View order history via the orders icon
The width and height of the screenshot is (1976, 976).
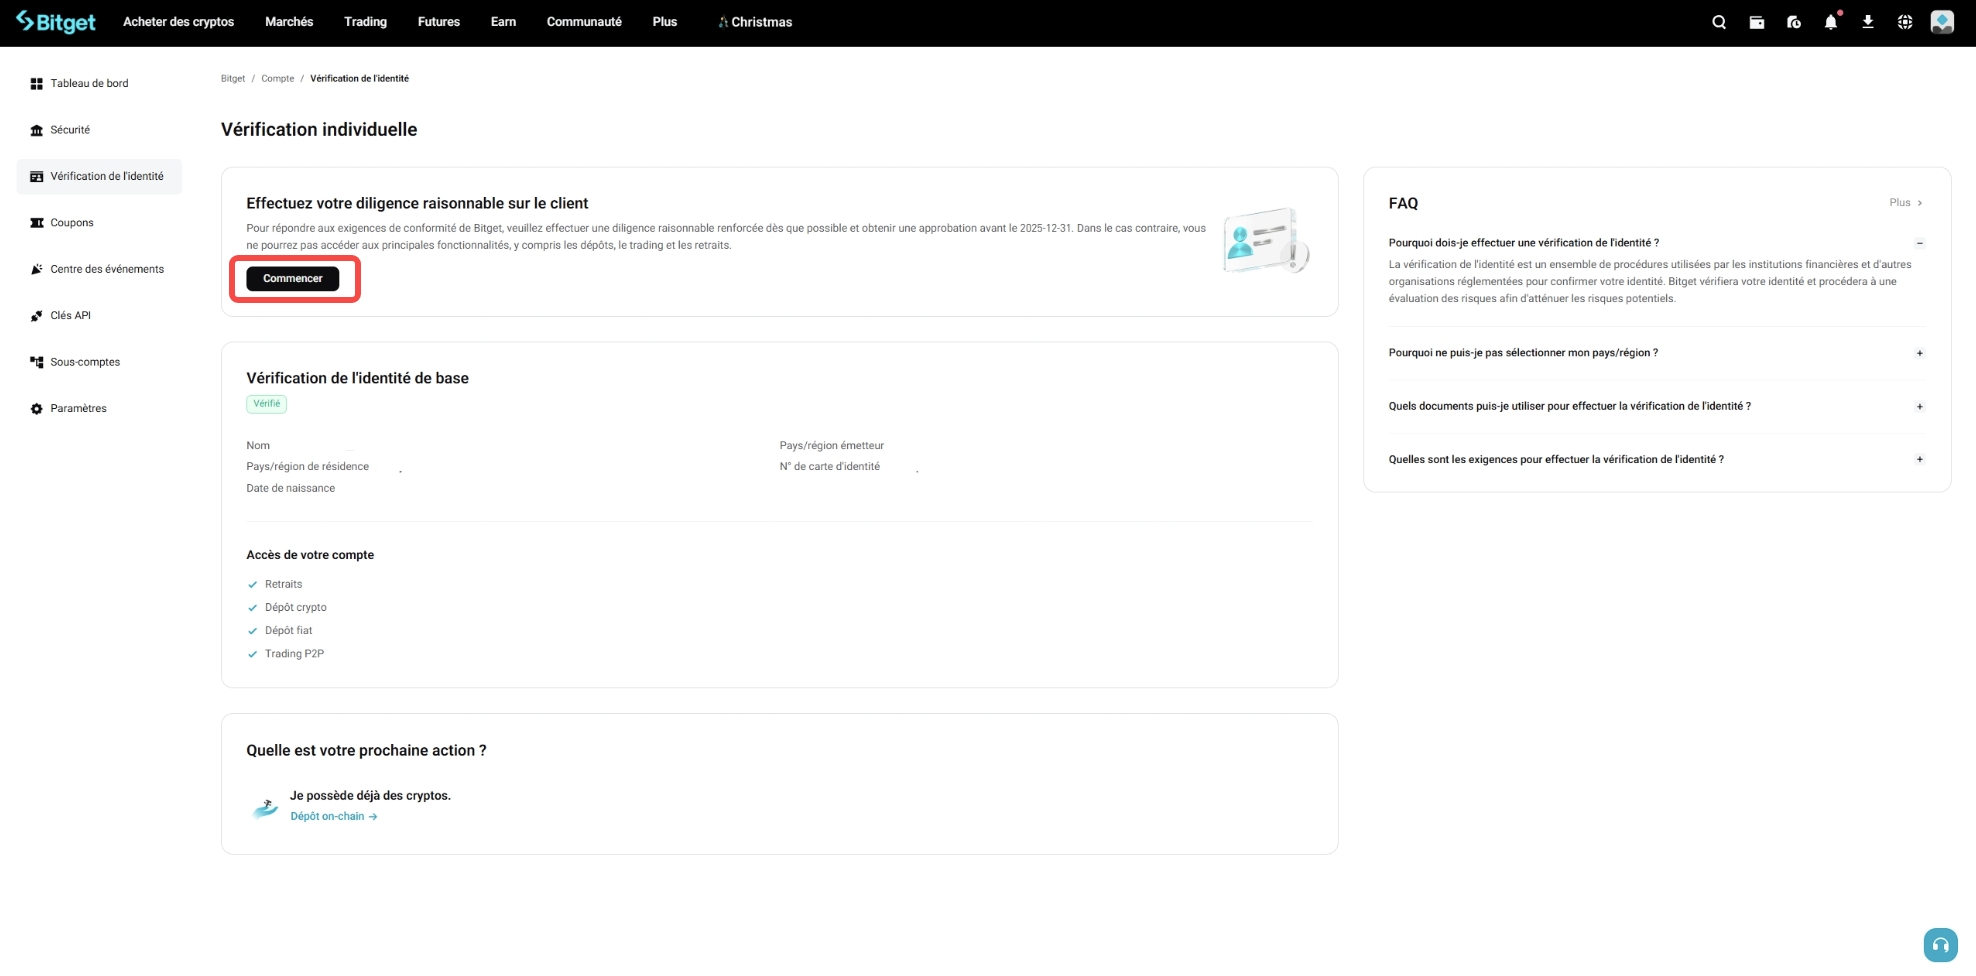[x=1793, y=21]
